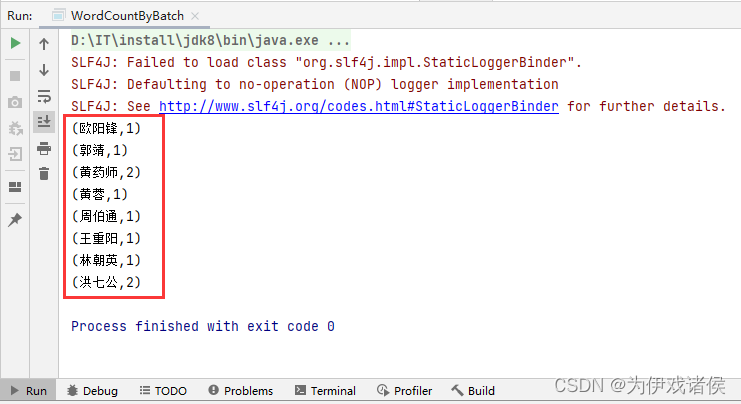
Task: Go down the stack trace arrow
Action: tap(44, 70)
